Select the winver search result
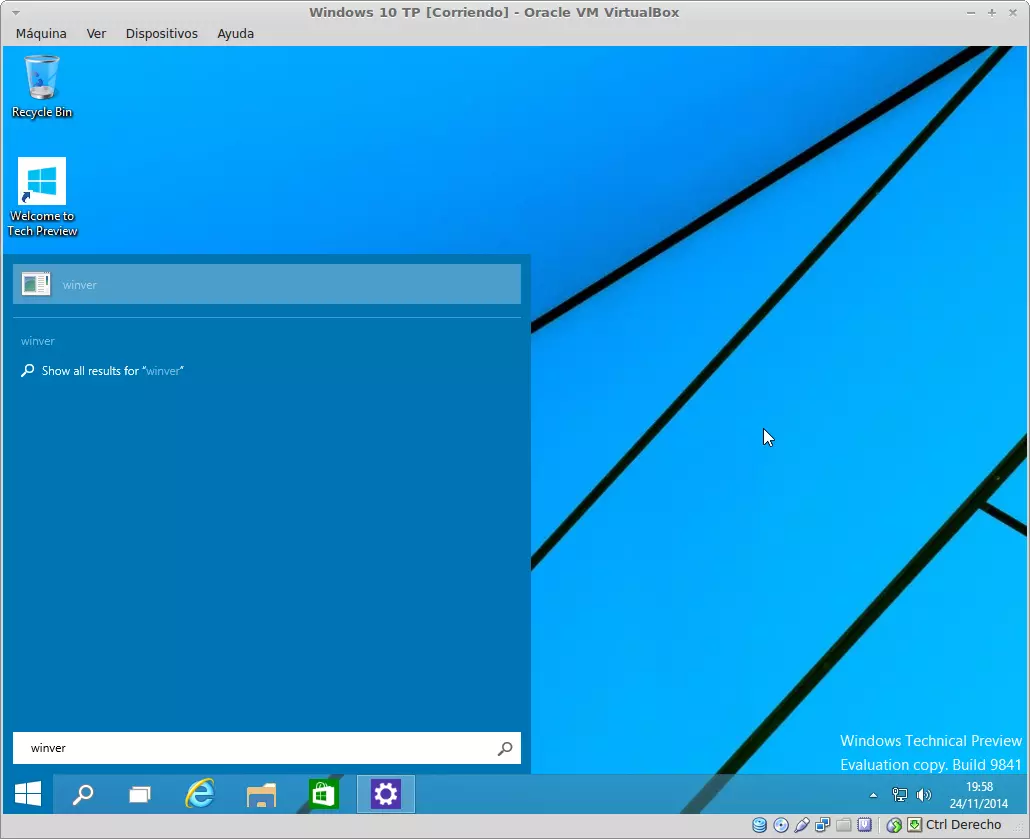 click(x=266, y=284)
